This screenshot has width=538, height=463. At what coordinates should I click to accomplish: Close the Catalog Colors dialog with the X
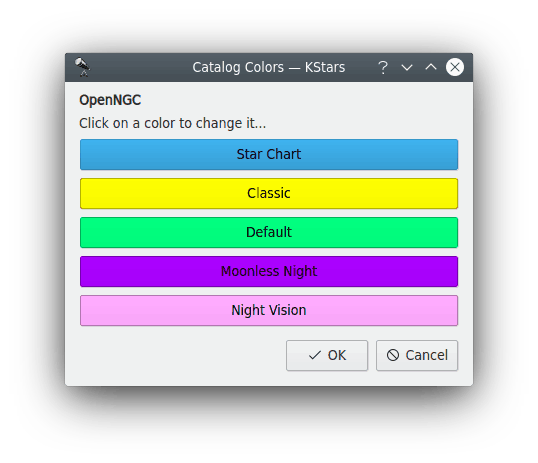point(455,67)
